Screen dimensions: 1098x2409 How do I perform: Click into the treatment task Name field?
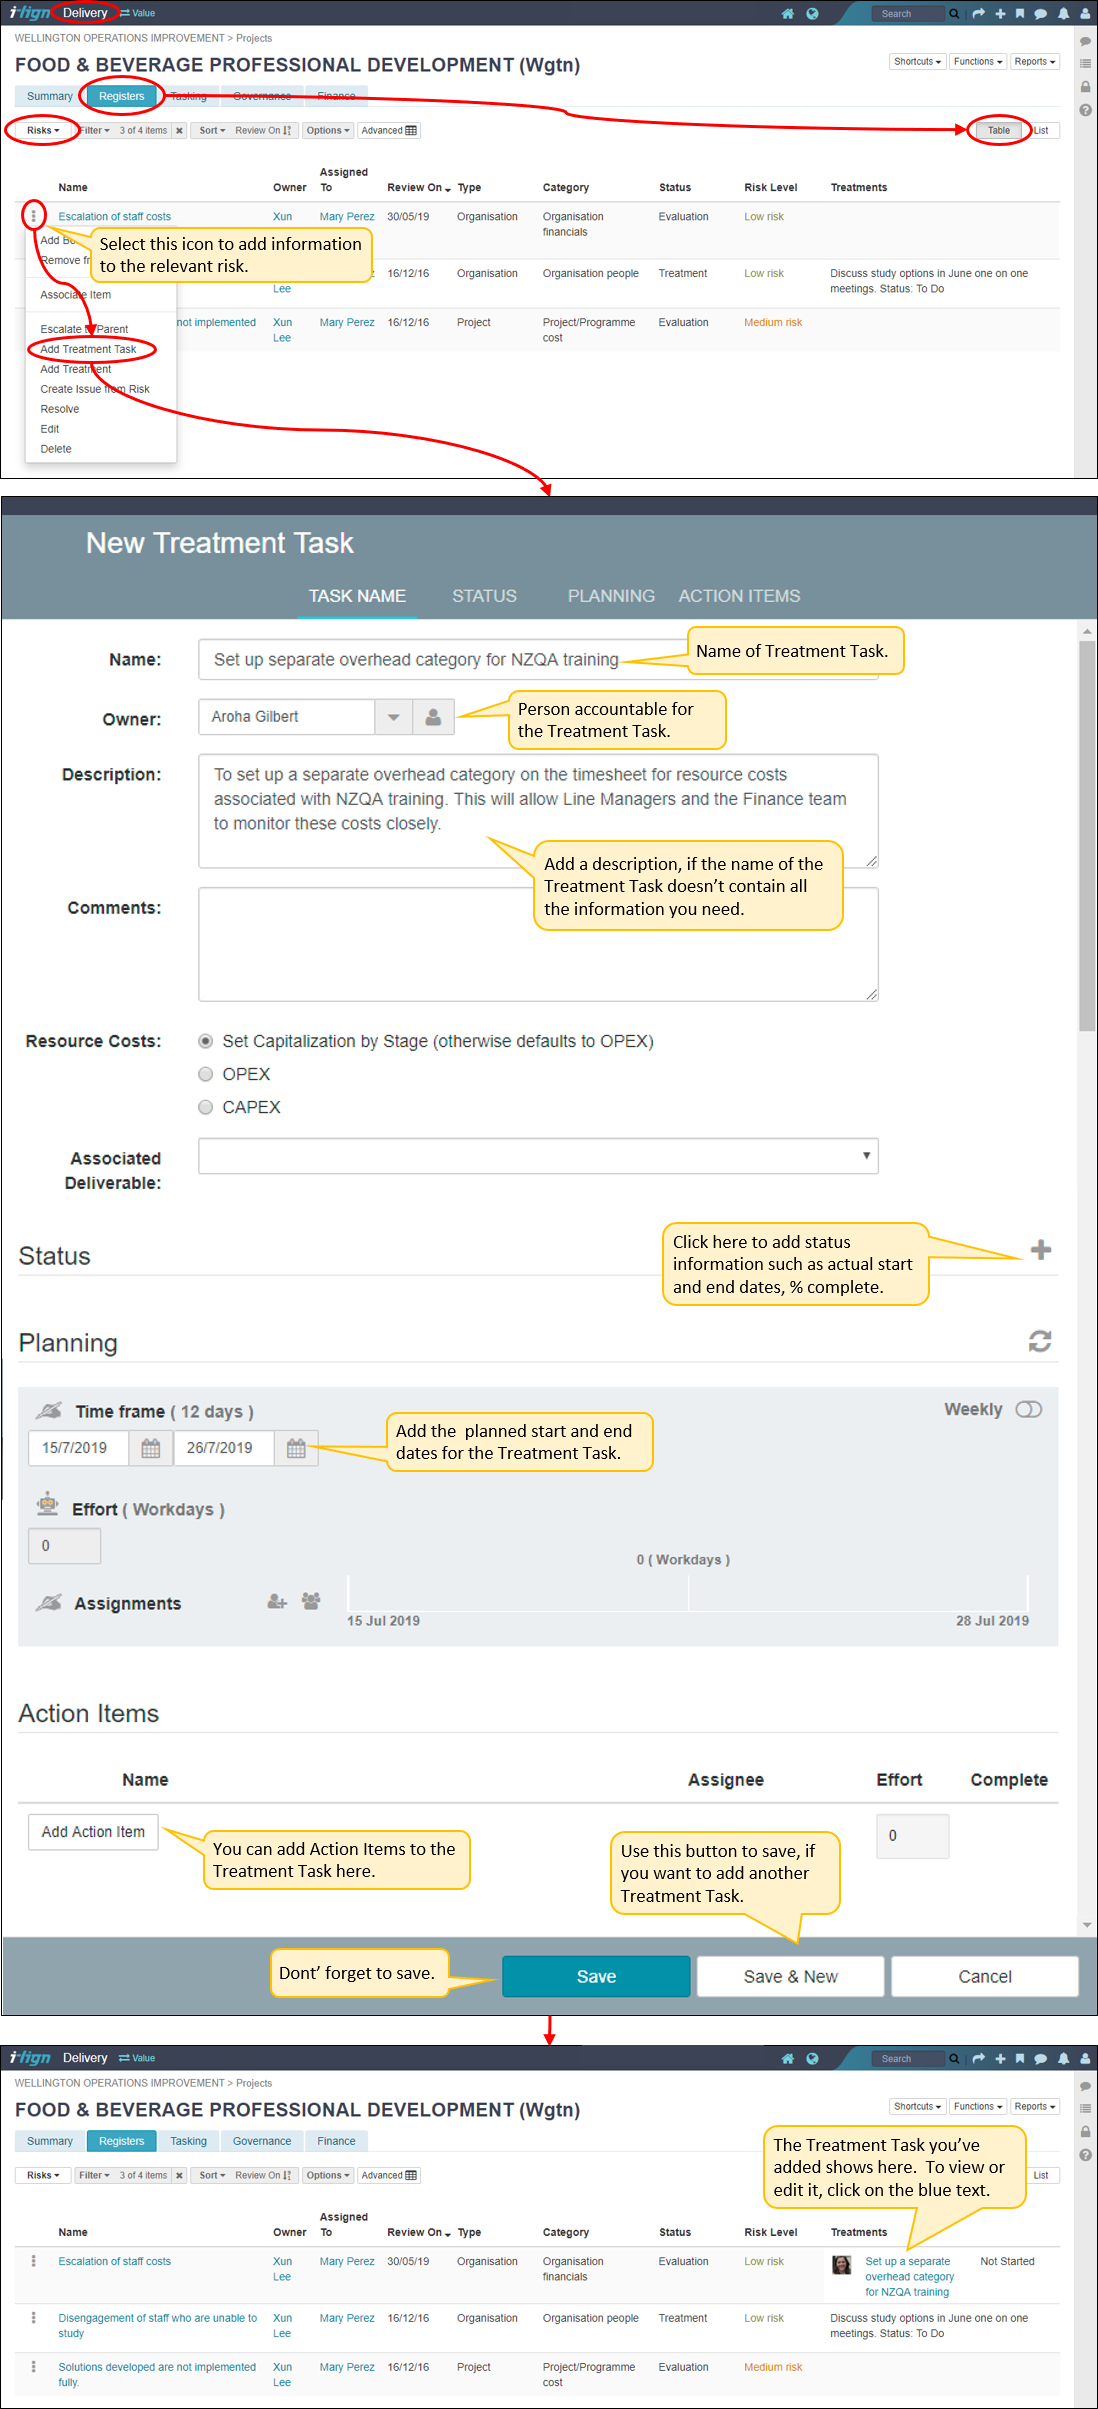tap(538, 660)
